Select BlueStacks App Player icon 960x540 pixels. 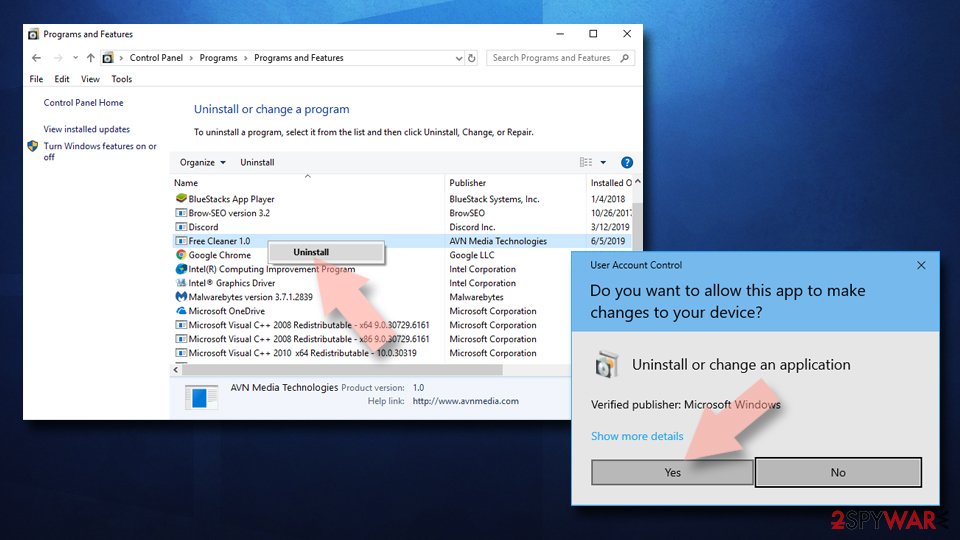181,198
